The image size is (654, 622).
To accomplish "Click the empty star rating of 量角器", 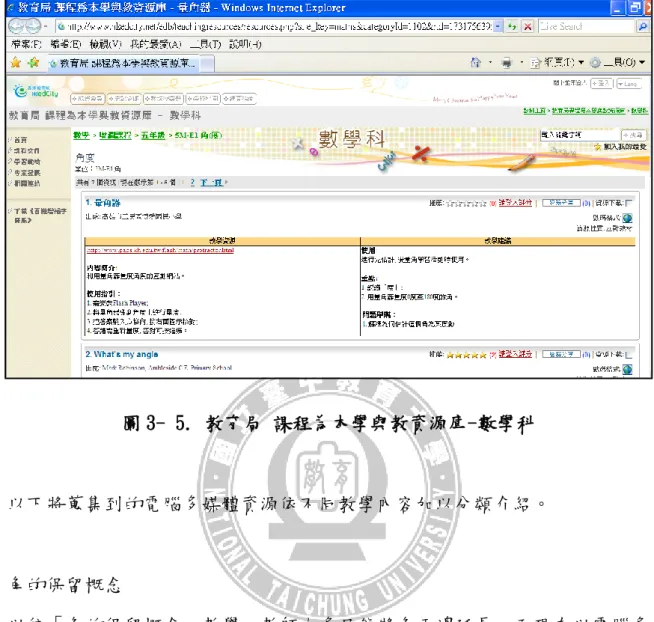I will click(x=466, y=204).
